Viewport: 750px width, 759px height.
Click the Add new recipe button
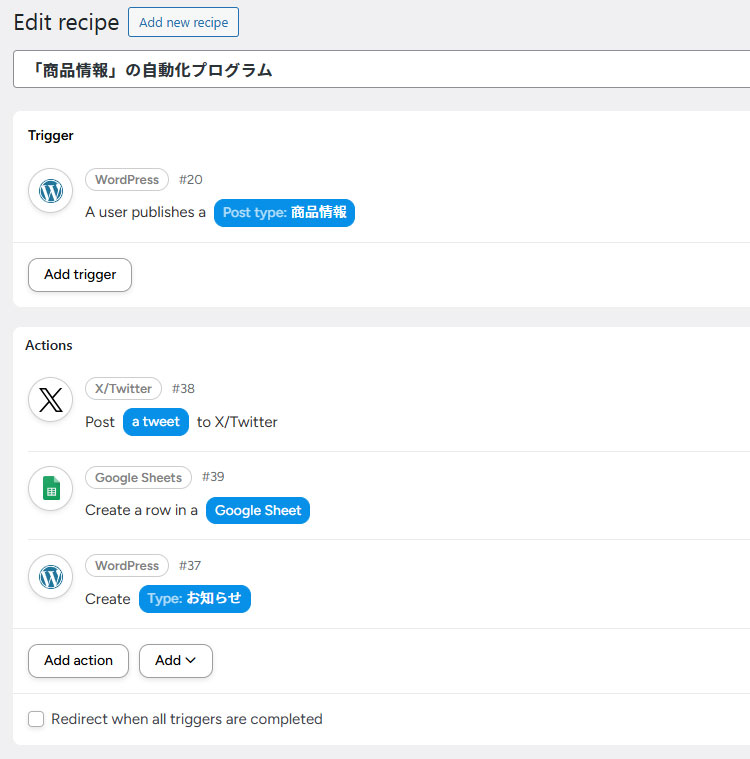184,22
